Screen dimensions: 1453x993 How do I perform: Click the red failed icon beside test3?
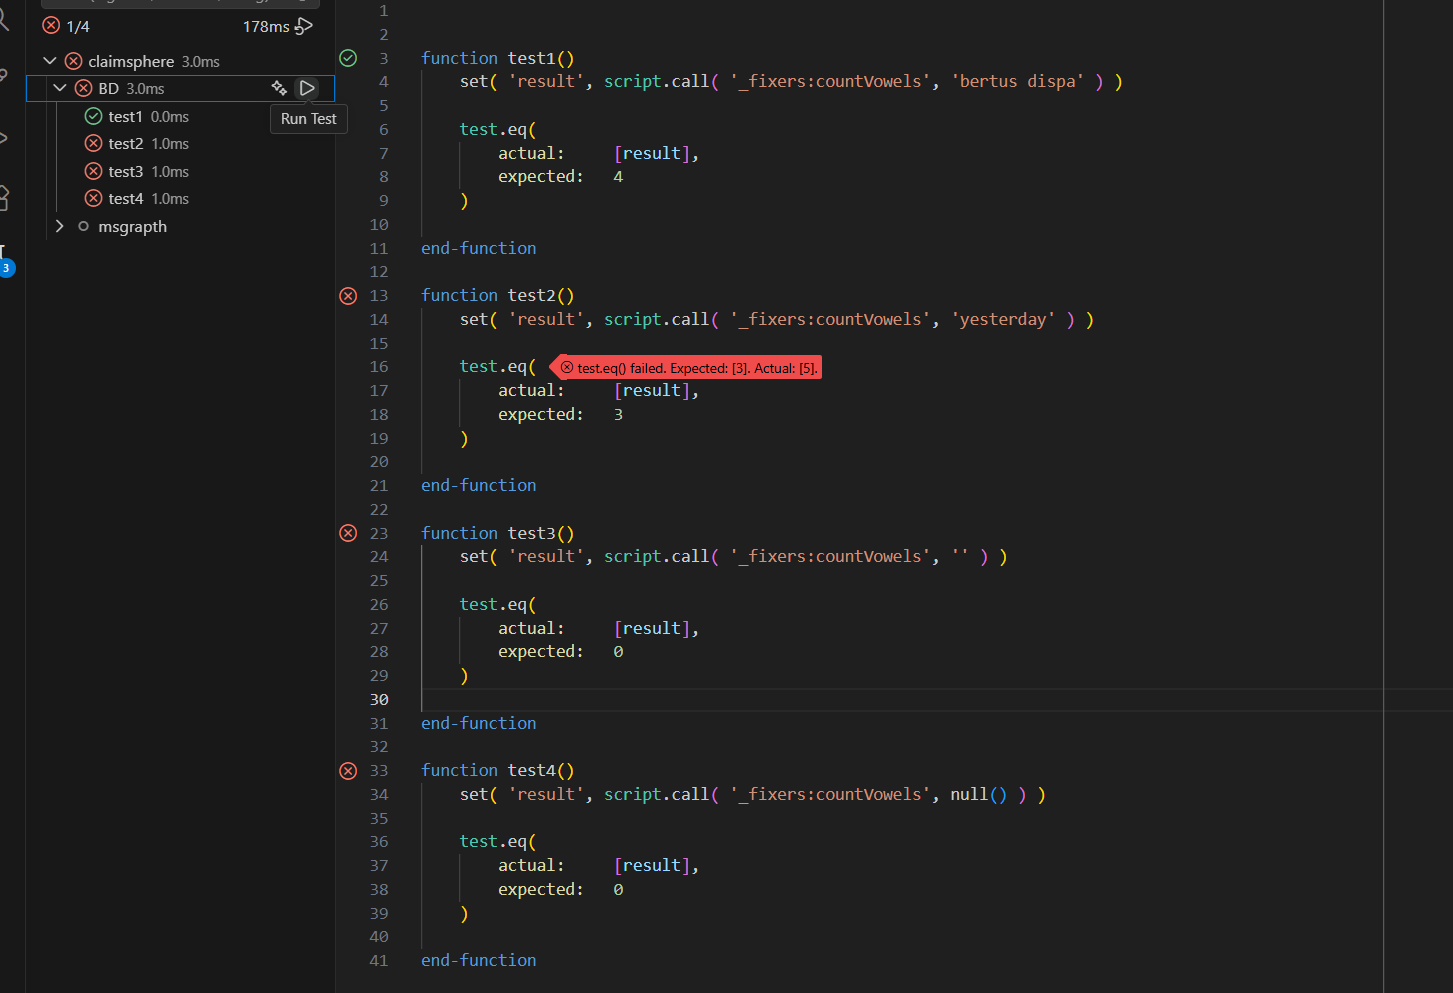[x=93, y=171]
